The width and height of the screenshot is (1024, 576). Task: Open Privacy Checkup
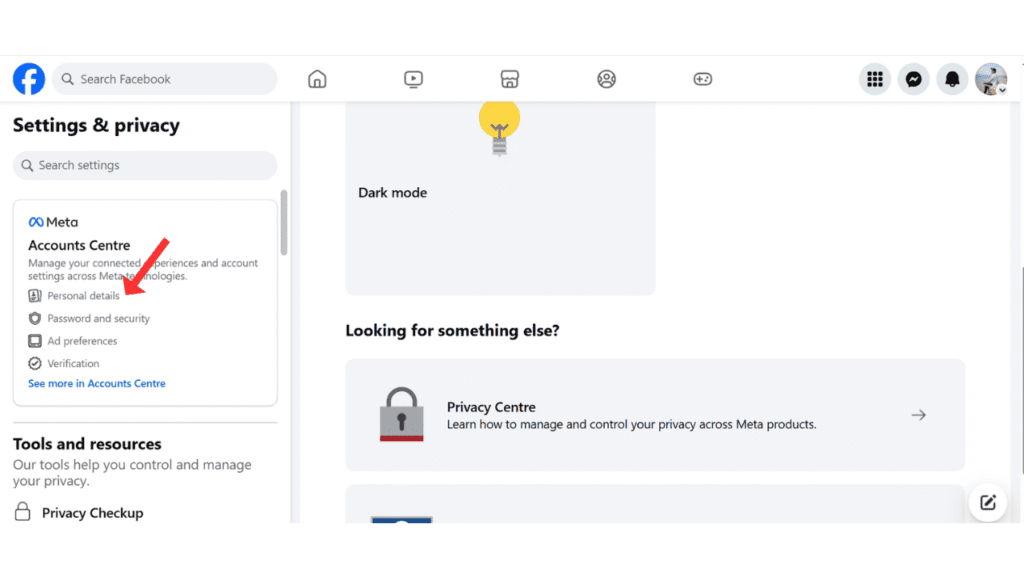click(x=91, y=512)
